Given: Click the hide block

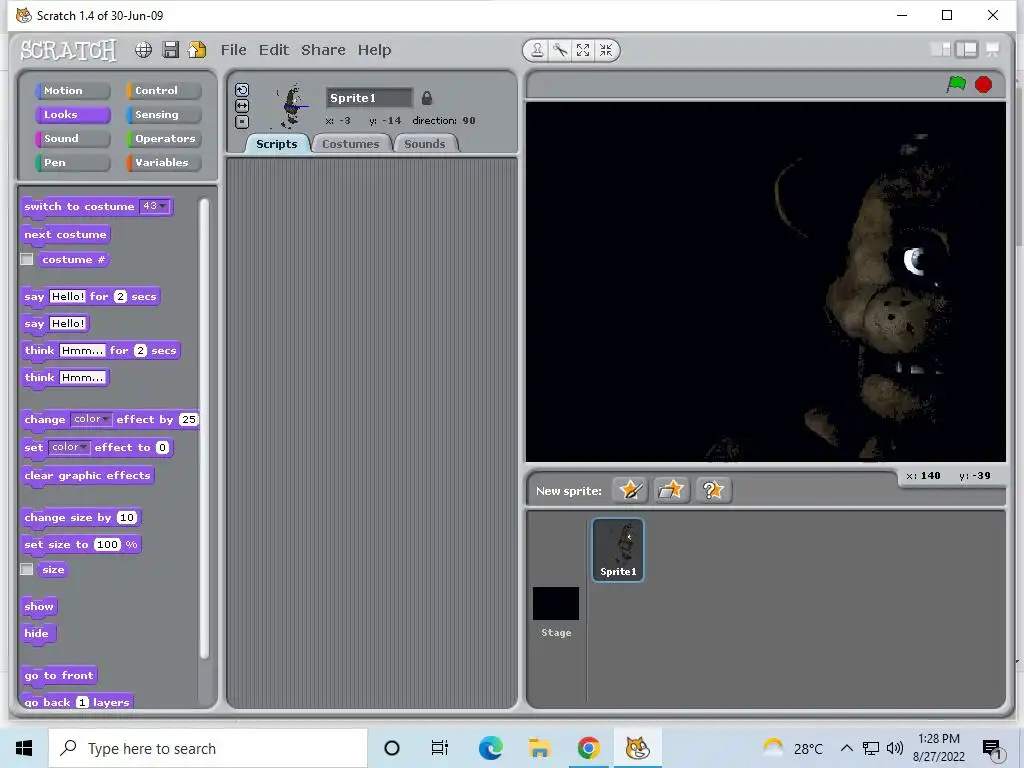Looking at the screenshot, I should [37, 633].
